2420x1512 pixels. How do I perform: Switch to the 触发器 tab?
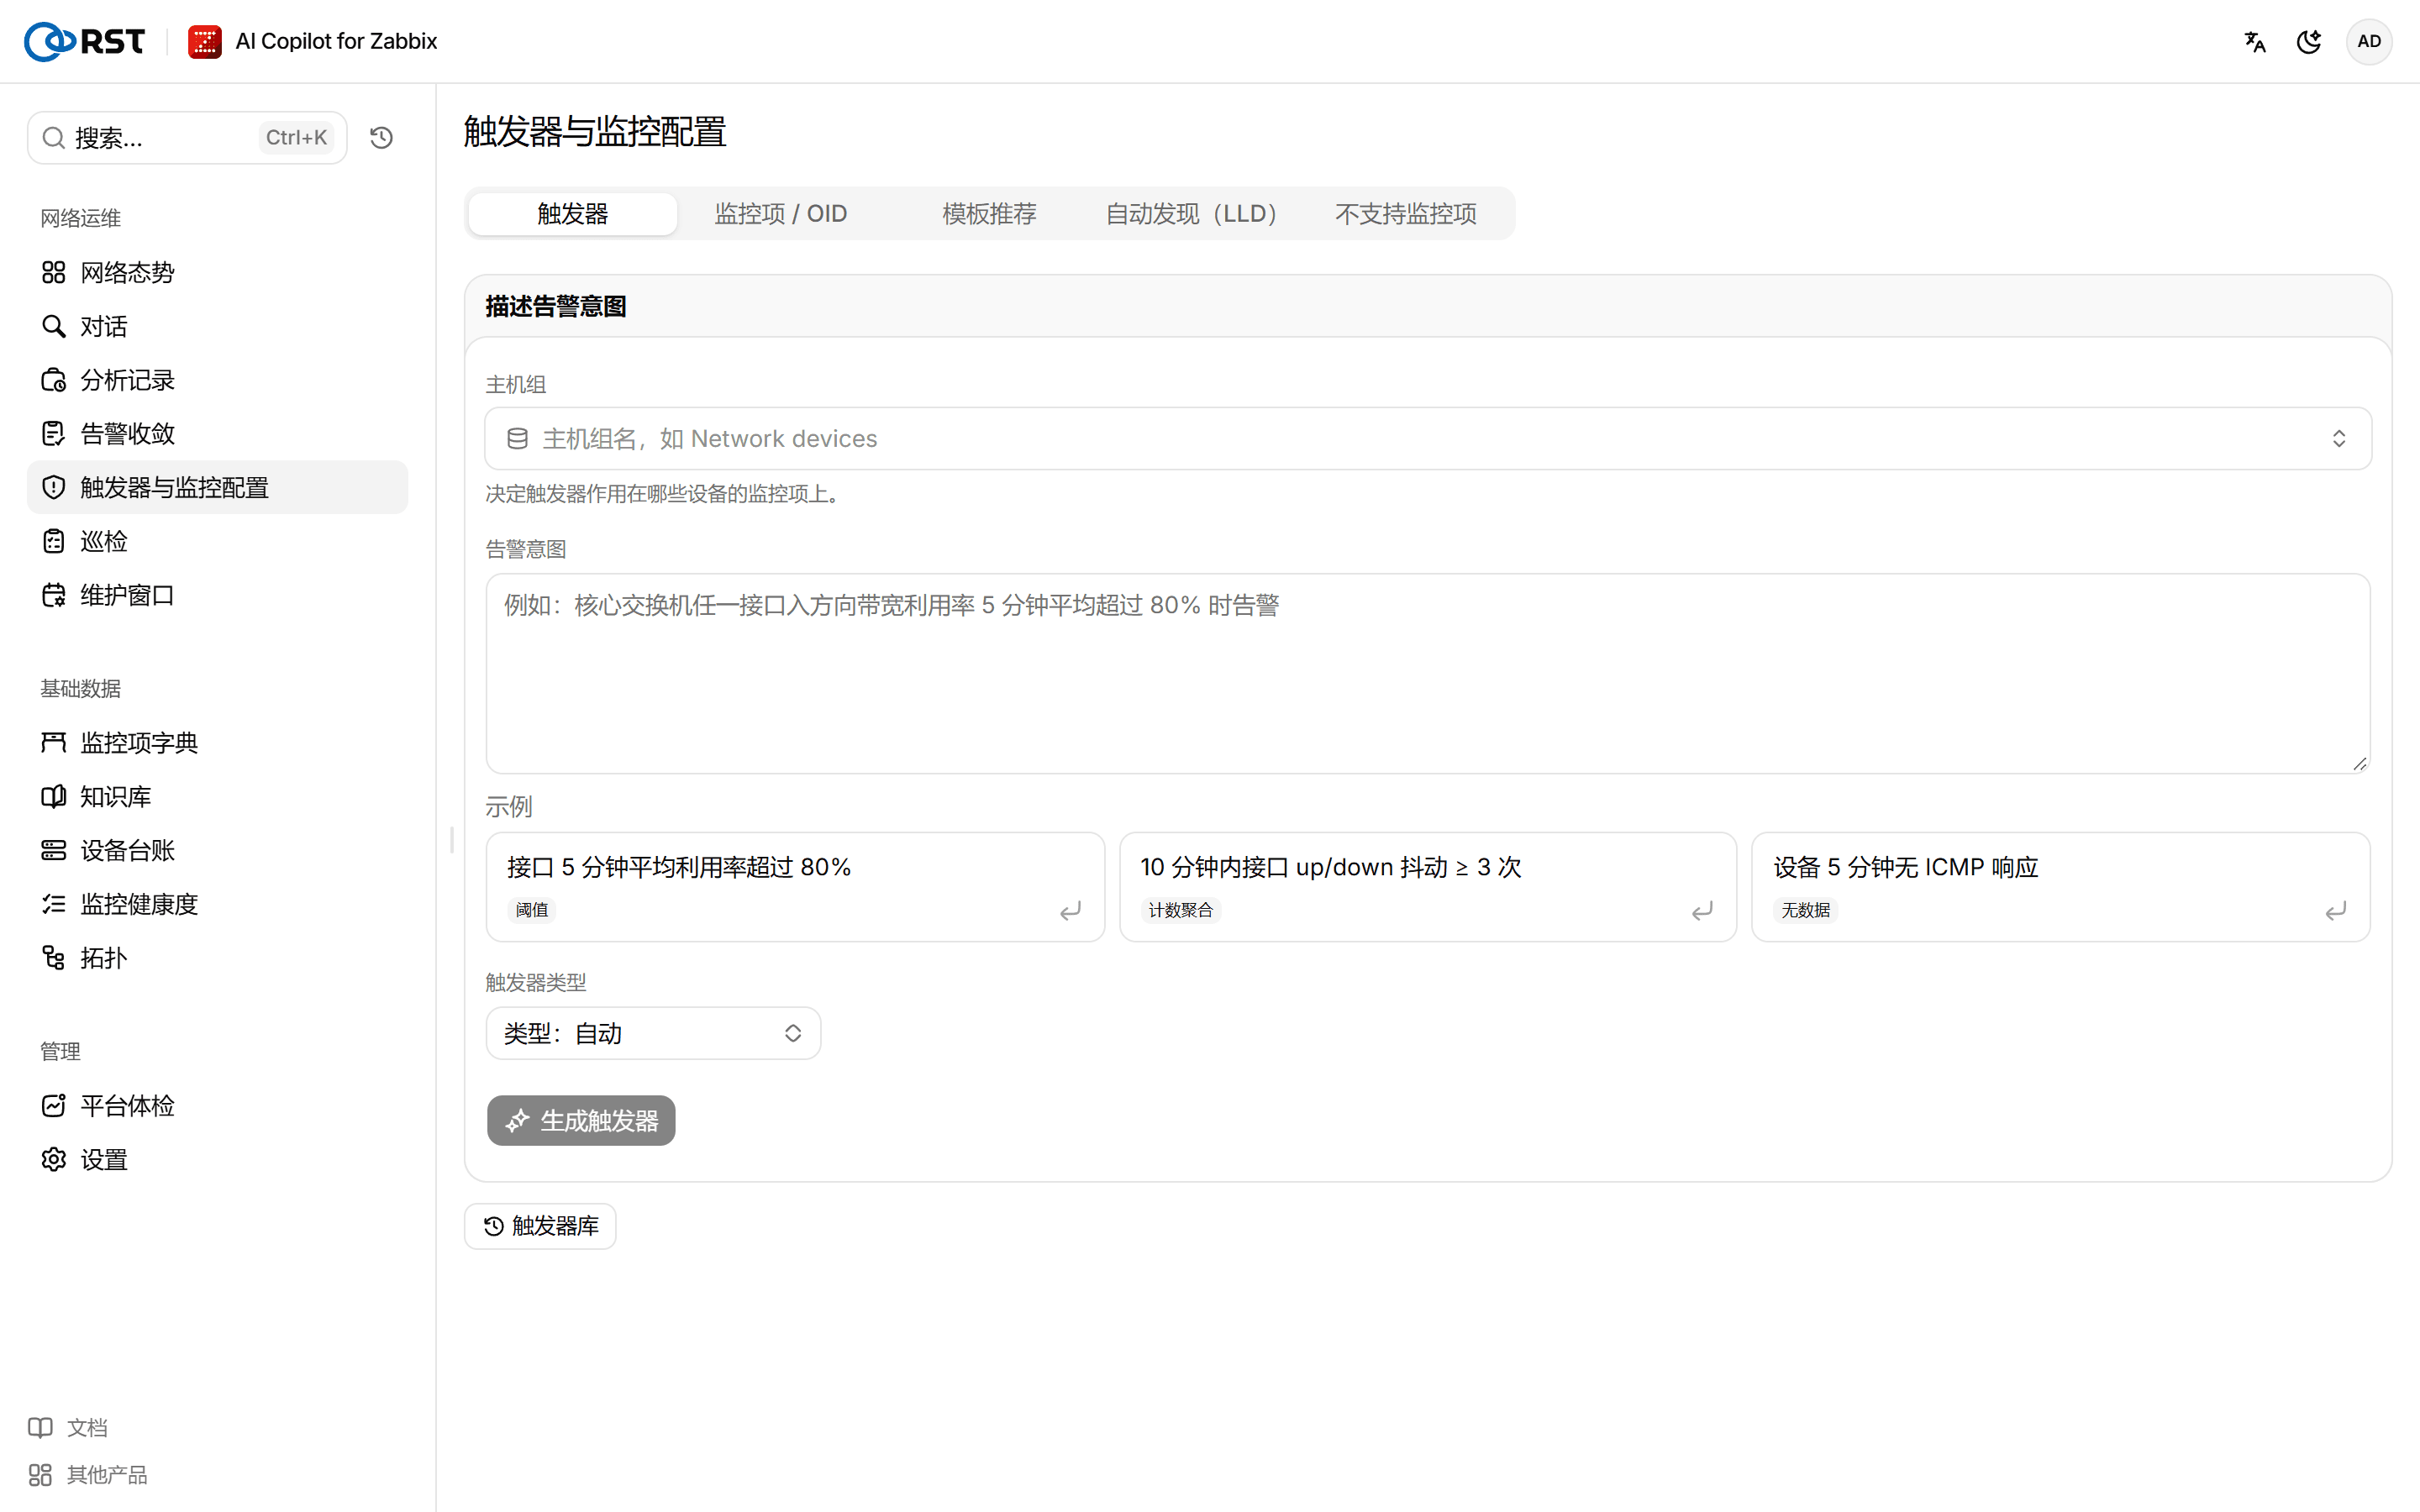[x=573, y=214]
